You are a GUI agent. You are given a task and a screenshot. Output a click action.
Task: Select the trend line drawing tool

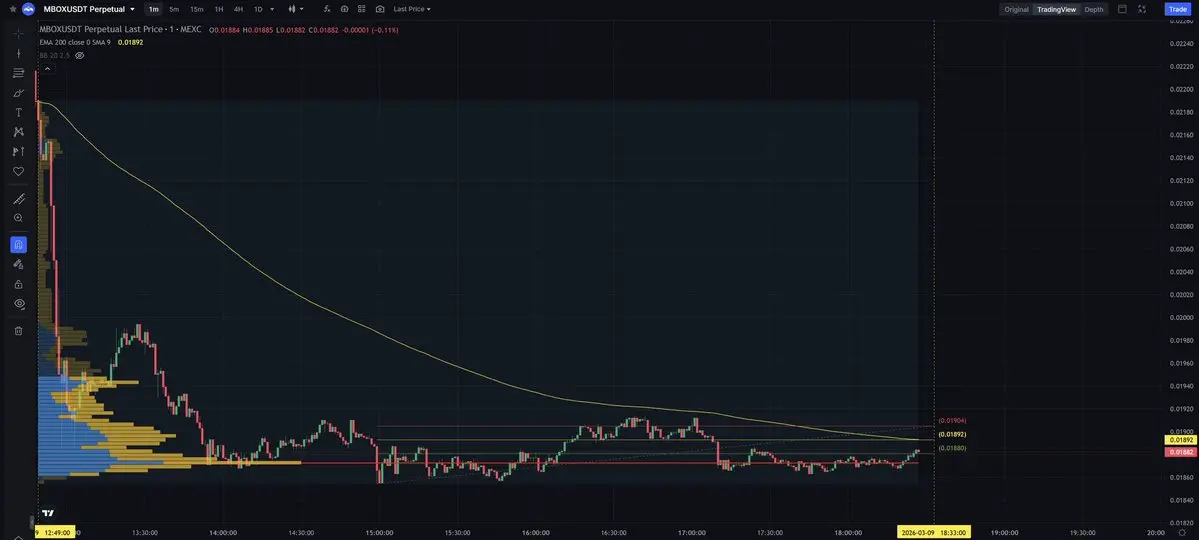coord(18,54)
